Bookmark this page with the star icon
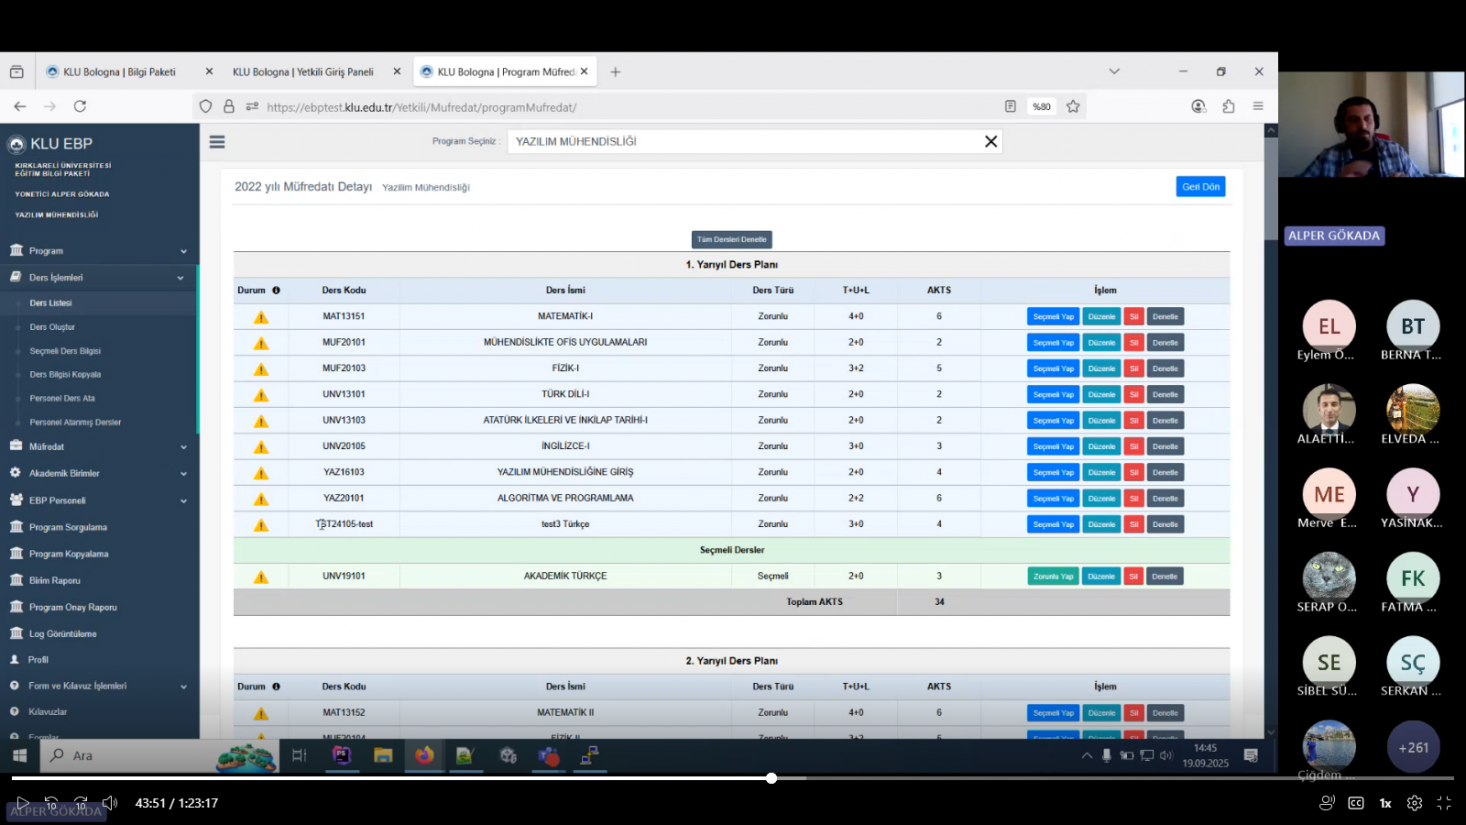1466x825 pixels. point(1073,107)
